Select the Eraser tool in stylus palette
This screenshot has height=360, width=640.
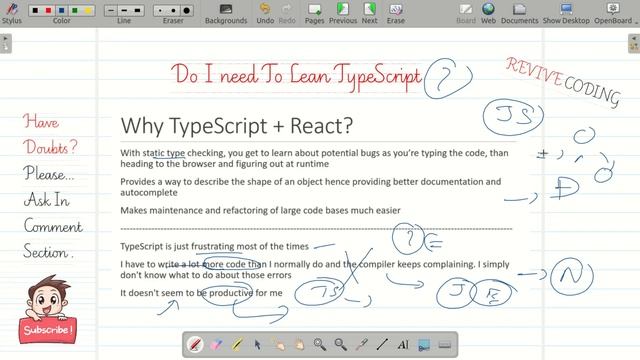click(x=216, y=344)
